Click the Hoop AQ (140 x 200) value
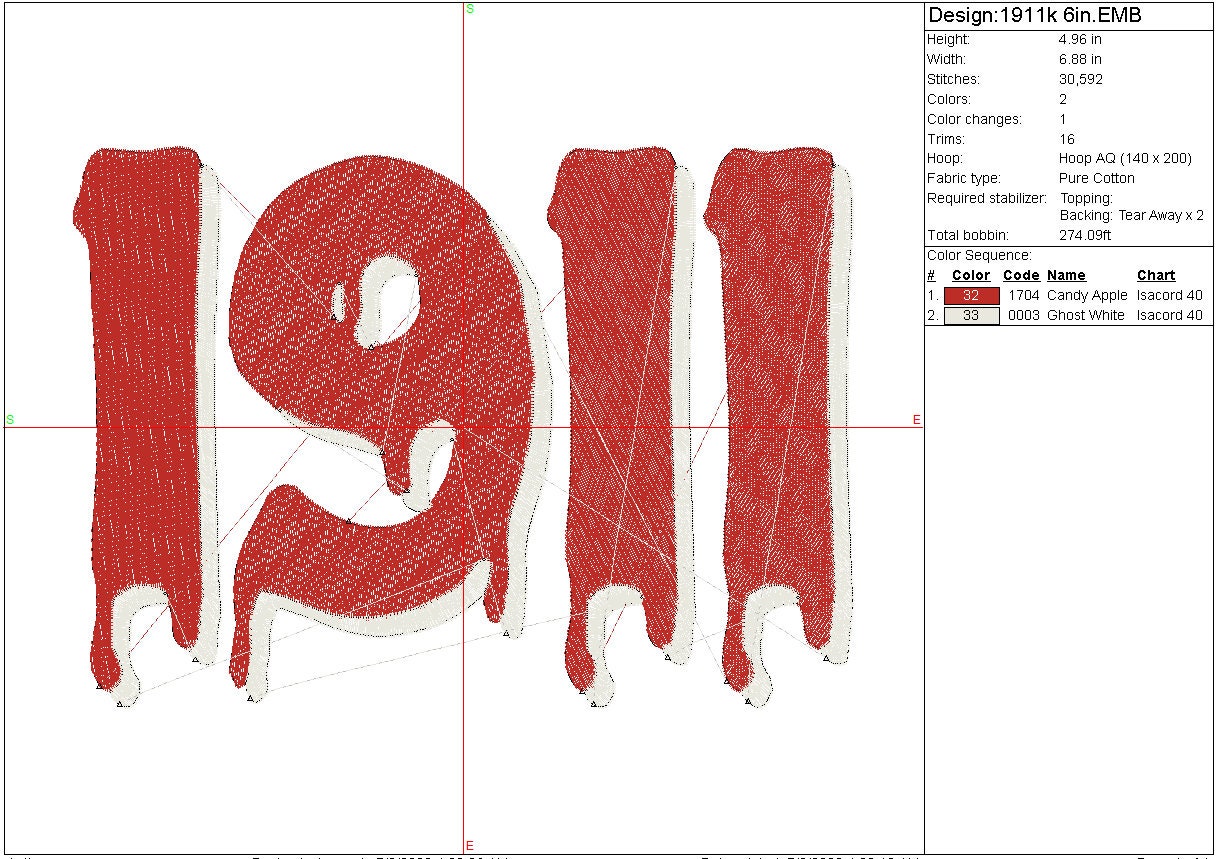1219x859 pixels. pyautogui.click(x=1125, y=159)
